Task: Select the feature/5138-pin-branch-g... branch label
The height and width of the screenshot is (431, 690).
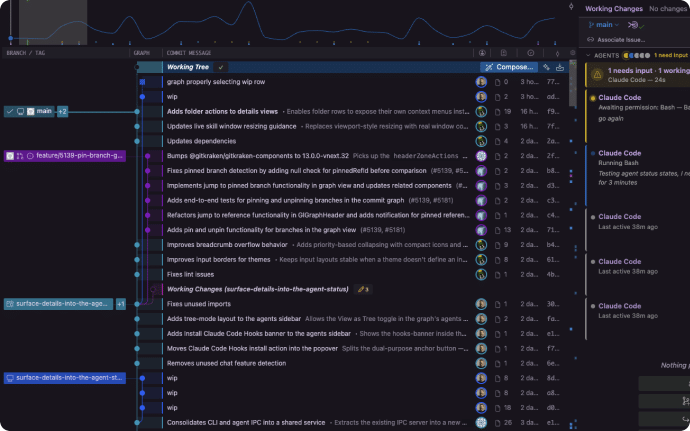Action: coord(65,156)
